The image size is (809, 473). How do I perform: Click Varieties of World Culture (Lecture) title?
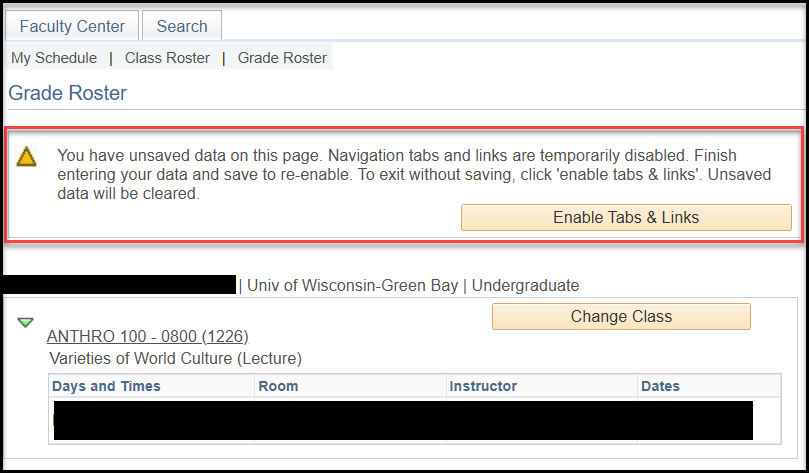click(x=175, y=358)
